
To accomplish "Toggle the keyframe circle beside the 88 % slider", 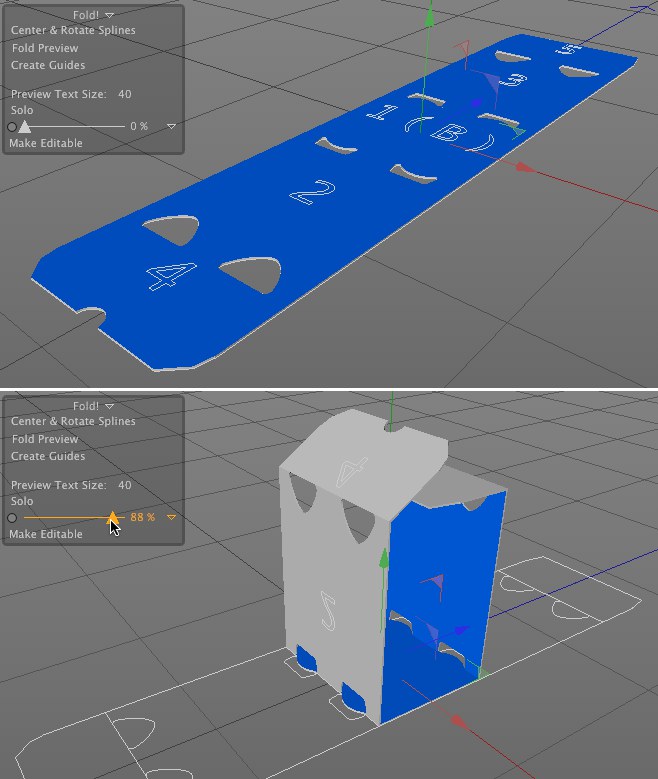I will pos(12,518).
